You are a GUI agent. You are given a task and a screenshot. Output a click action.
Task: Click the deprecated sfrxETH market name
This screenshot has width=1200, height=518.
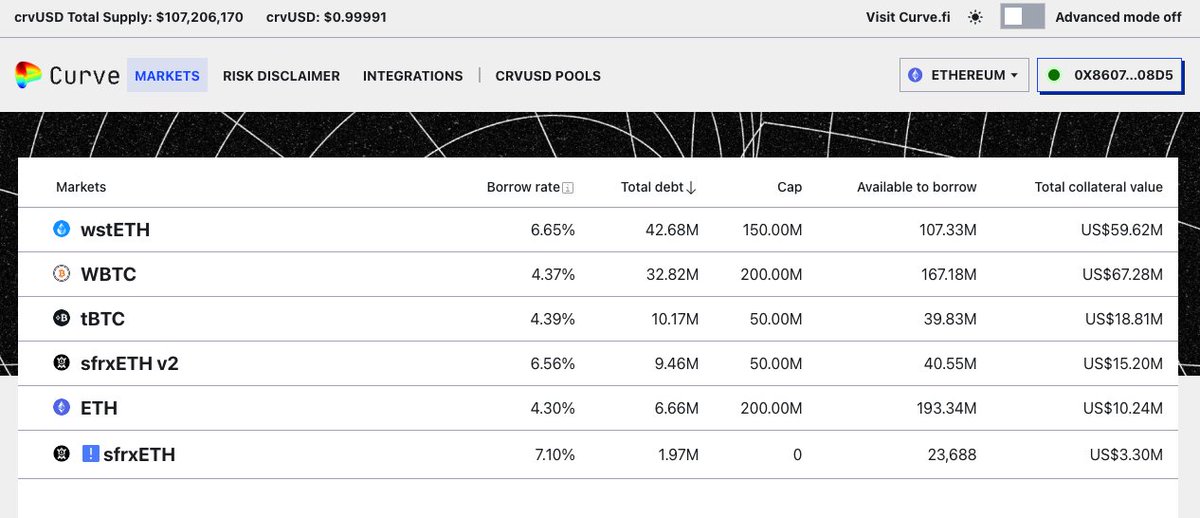[x=139, y=454]
